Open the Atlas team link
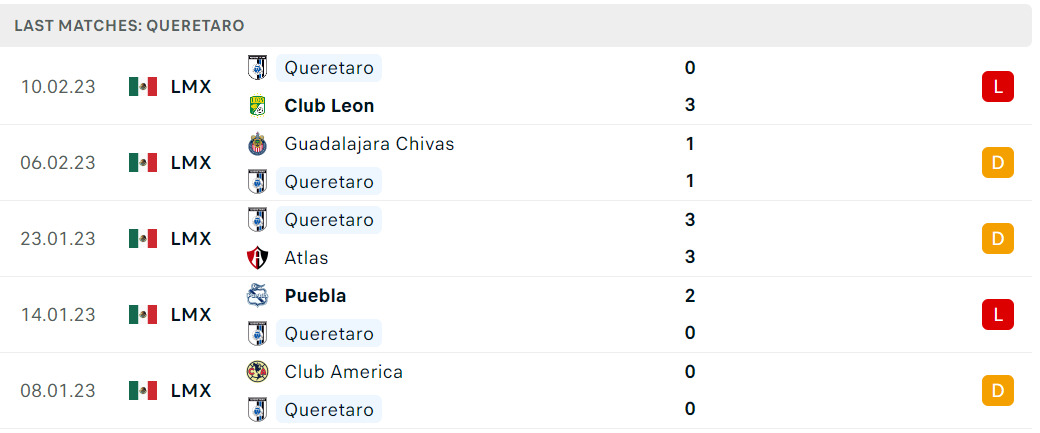Screen dimensions: 1040x433 tap(306, 257)
